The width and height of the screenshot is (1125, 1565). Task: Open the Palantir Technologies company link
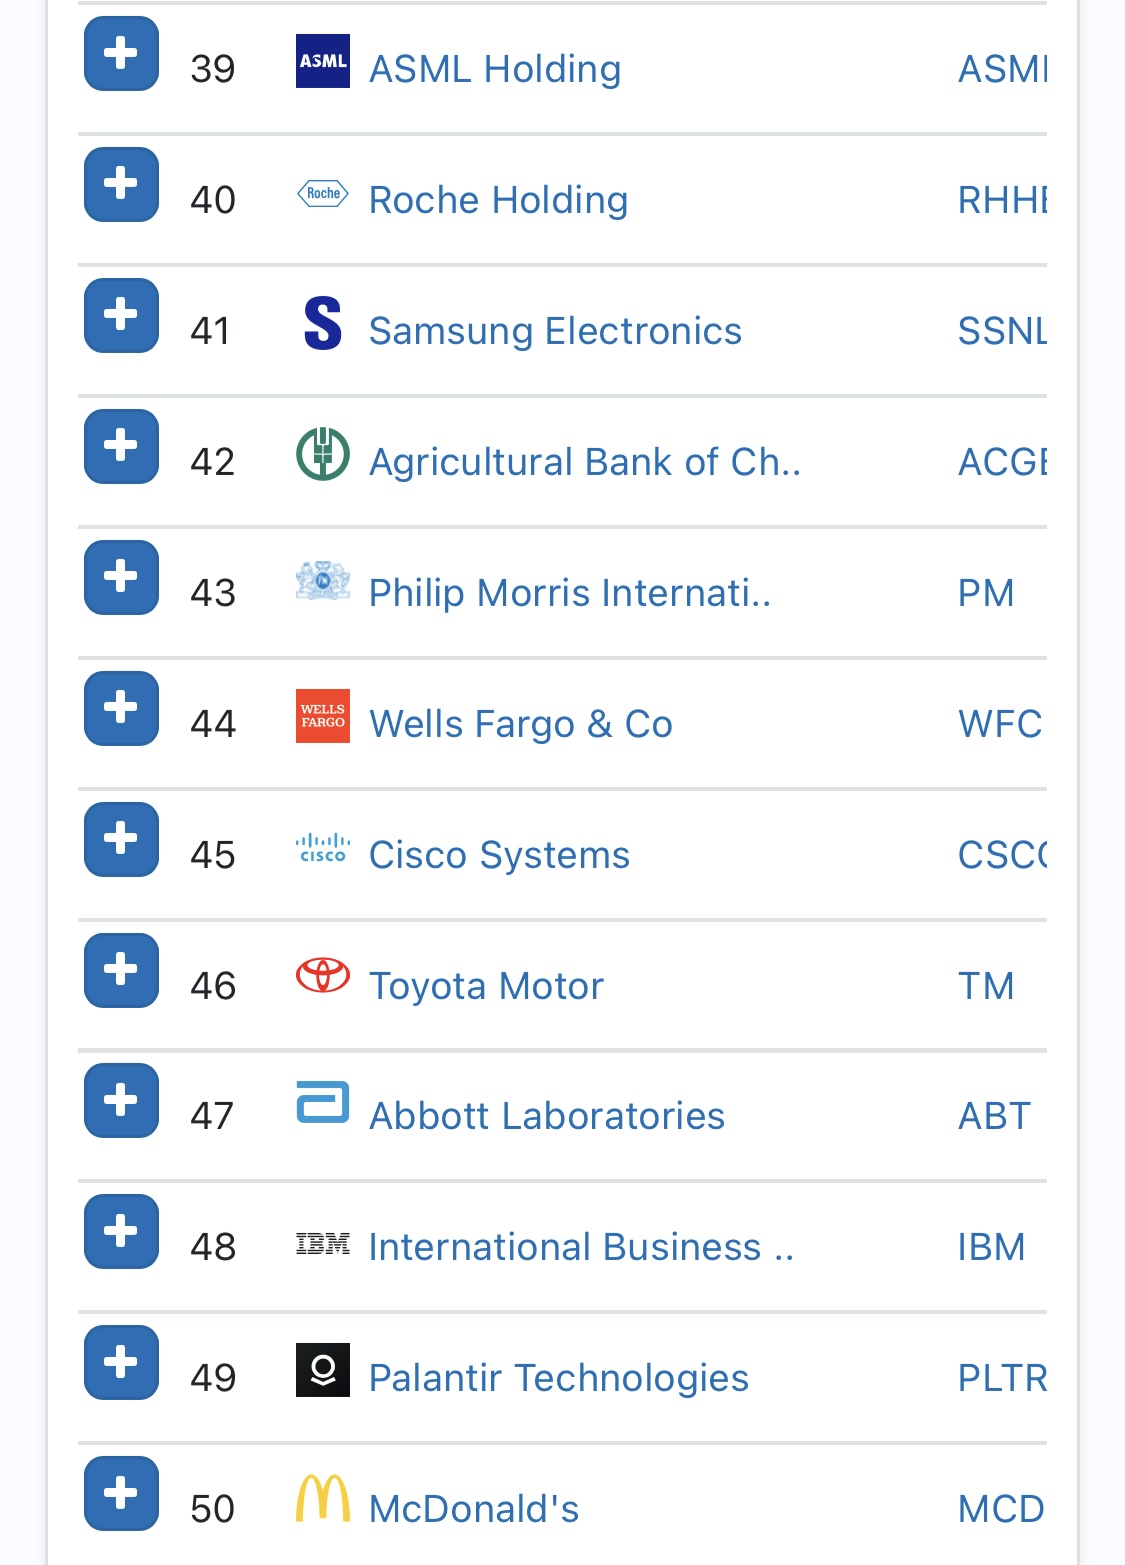pyautogui.click(x=558, y=1378)
